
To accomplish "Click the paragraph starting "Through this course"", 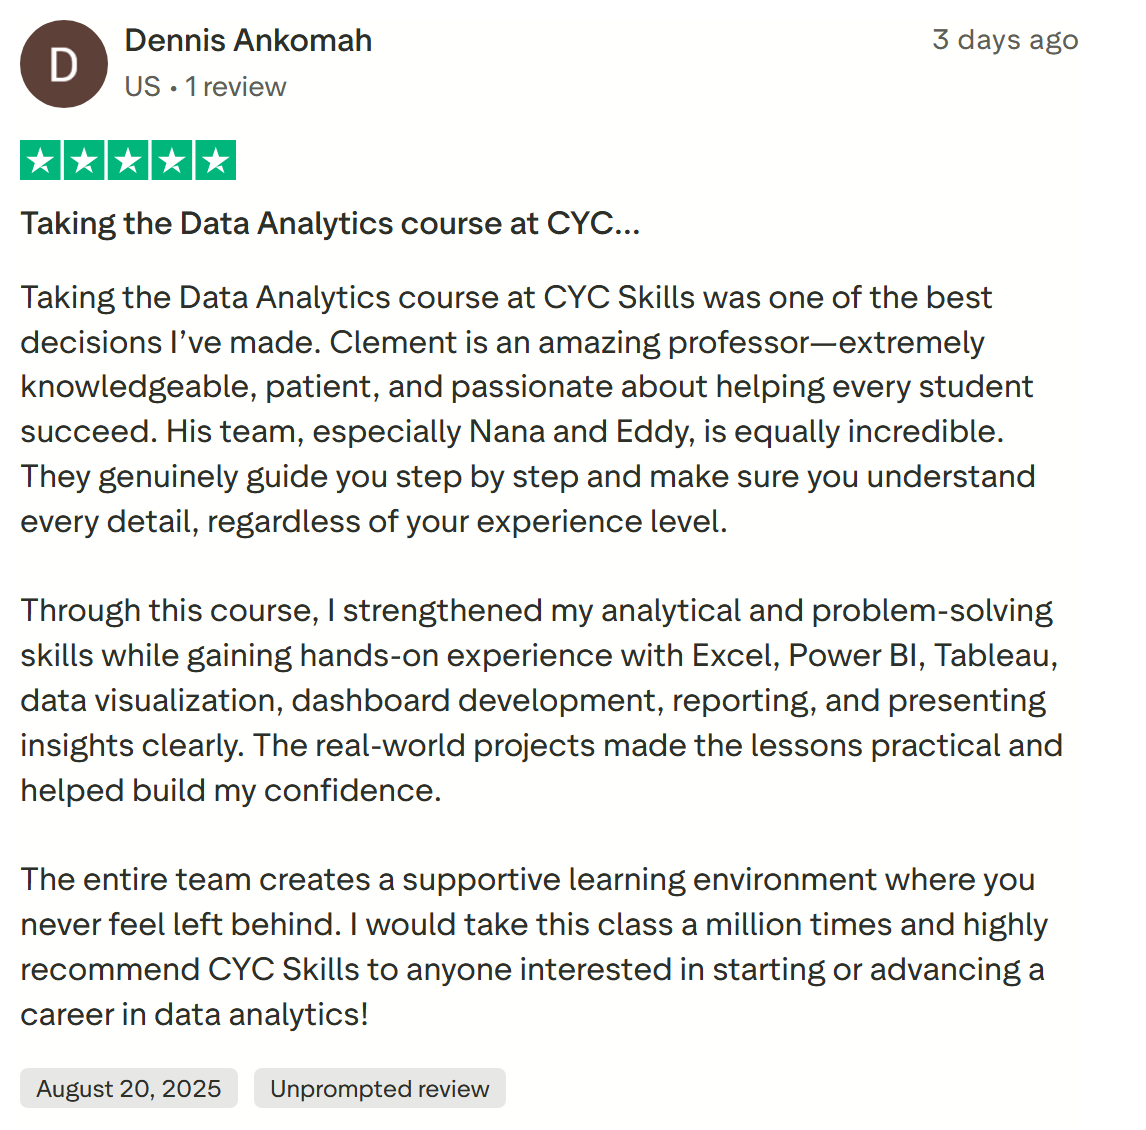I will [542, 700].
